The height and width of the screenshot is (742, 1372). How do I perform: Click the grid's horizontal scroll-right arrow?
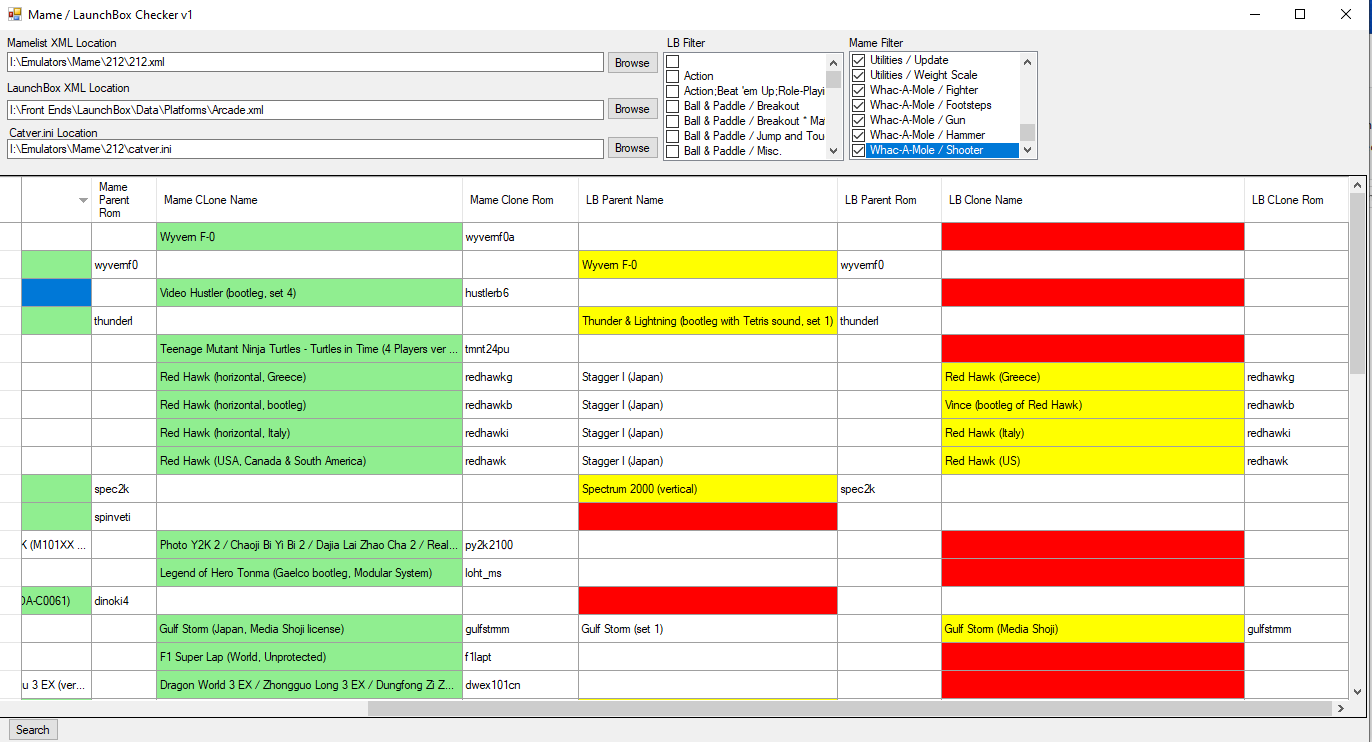coord(1340,708)
